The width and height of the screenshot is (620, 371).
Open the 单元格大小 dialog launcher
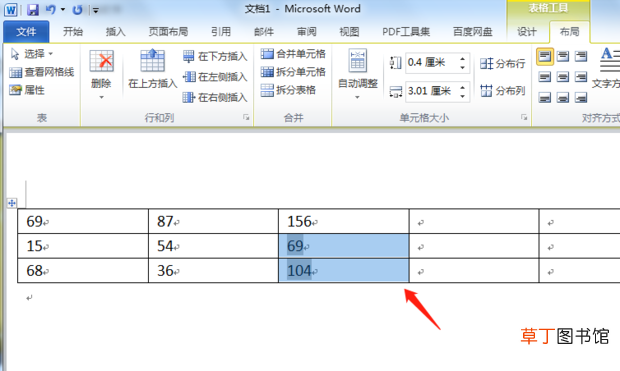pos(524,117)
